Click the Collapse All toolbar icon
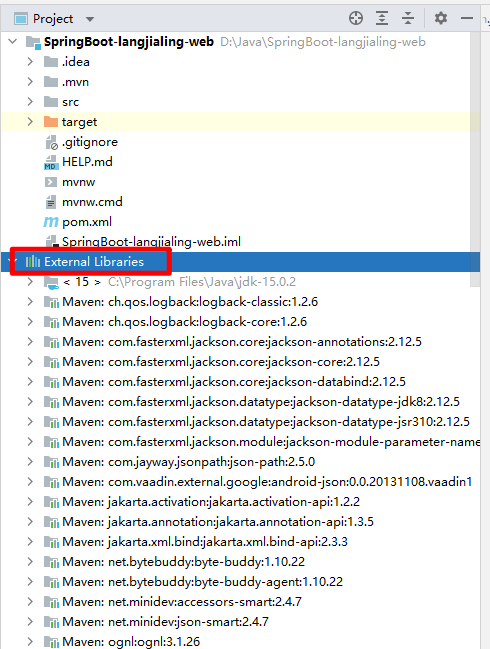This screenshot has width=490, height=649. (x=408, y=18)
